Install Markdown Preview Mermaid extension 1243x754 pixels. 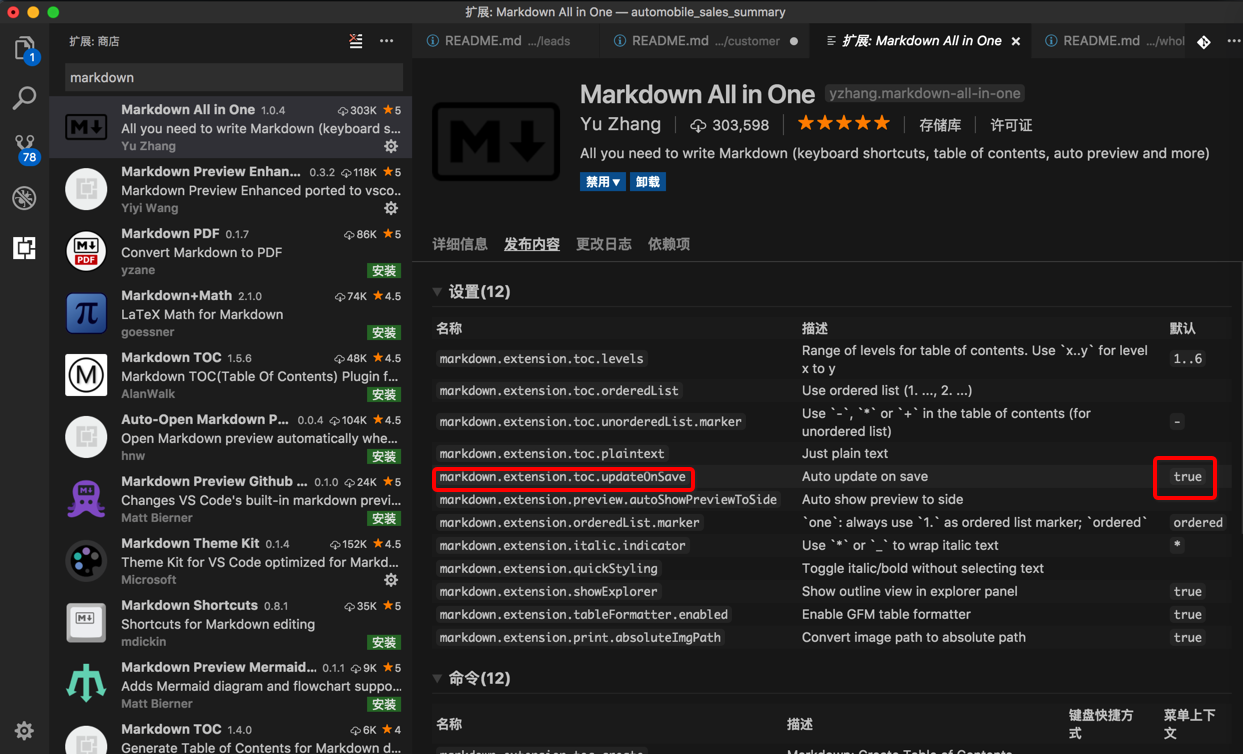(384, 705)
